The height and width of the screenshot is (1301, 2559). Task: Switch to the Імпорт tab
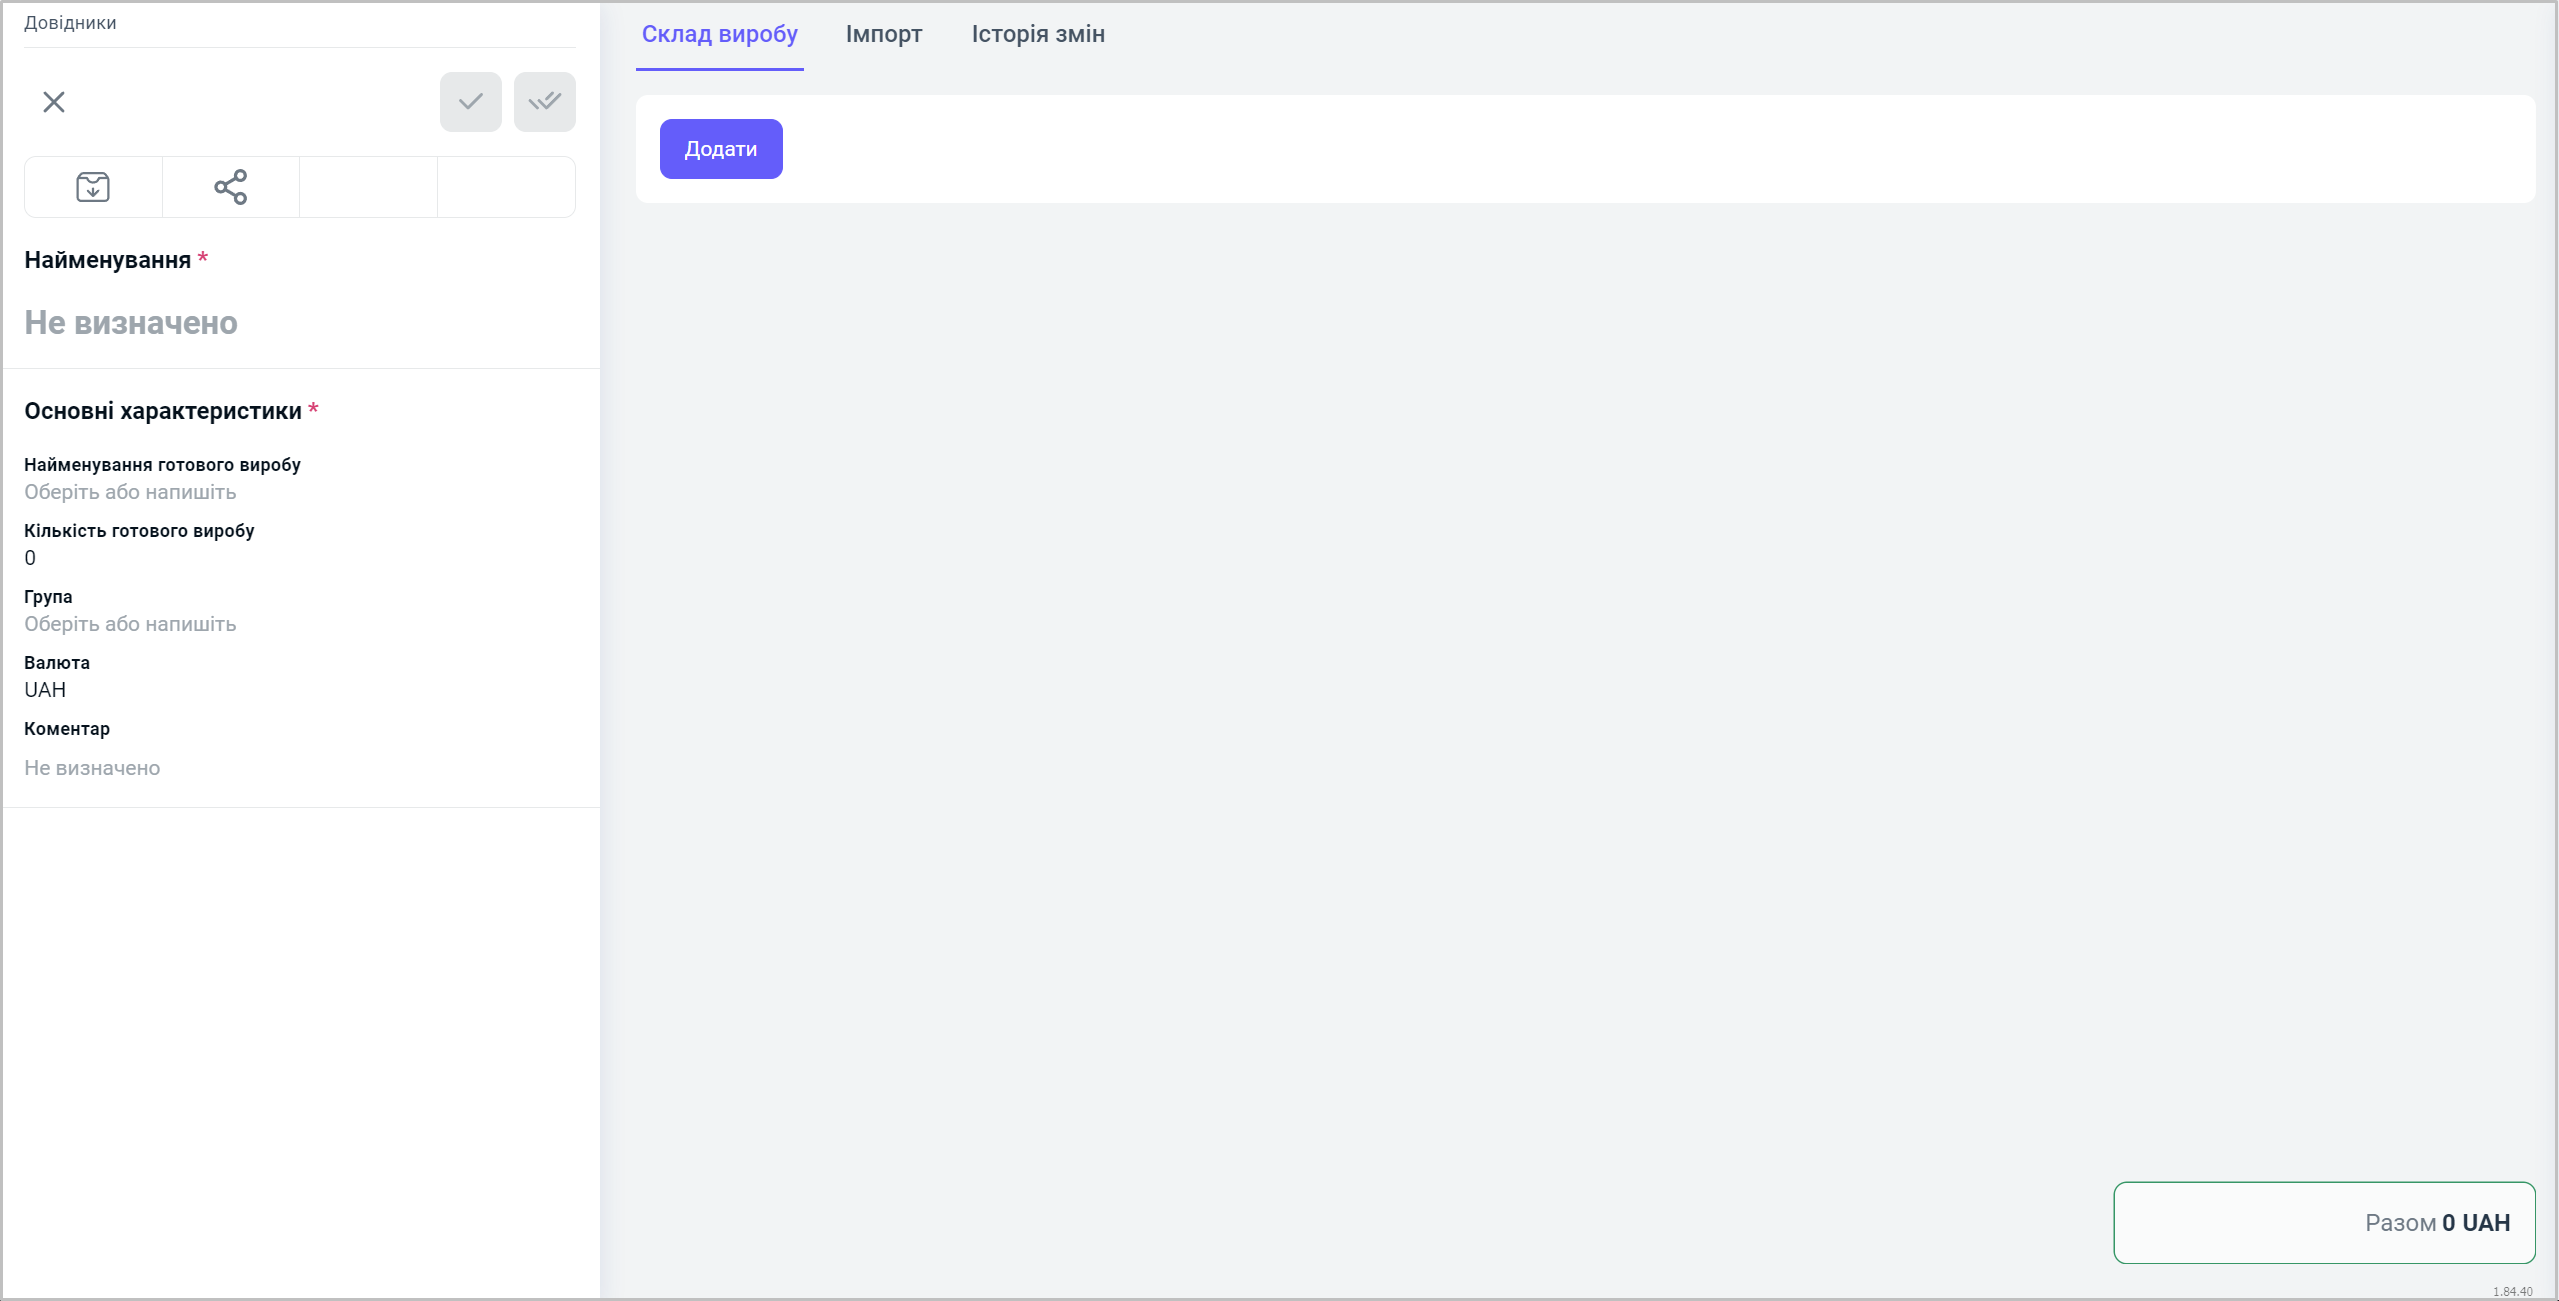click(884, 34)
